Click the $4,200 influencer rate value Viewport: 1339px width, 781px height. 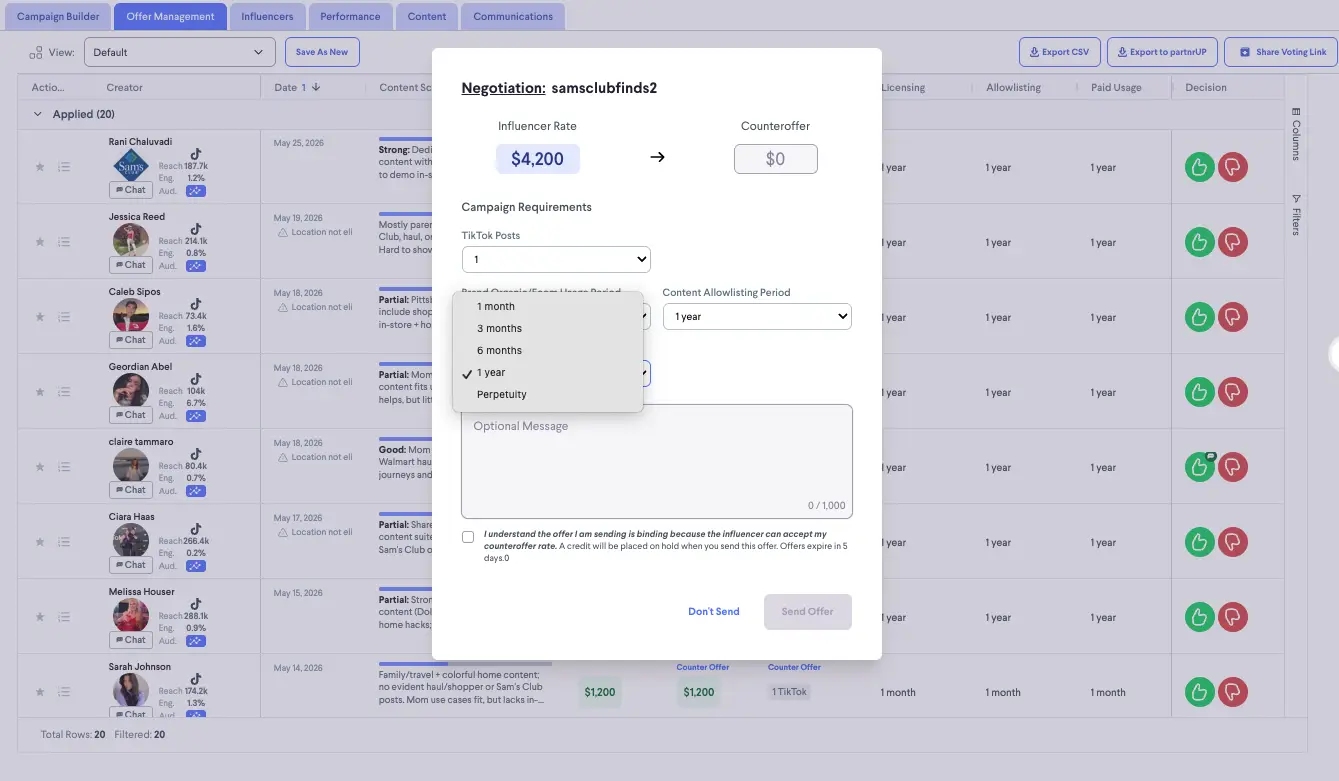coord(537,159)
